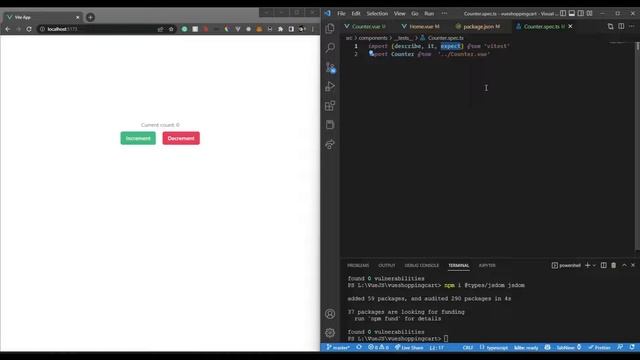Switch to the Debug Console tab

[422, 265]
